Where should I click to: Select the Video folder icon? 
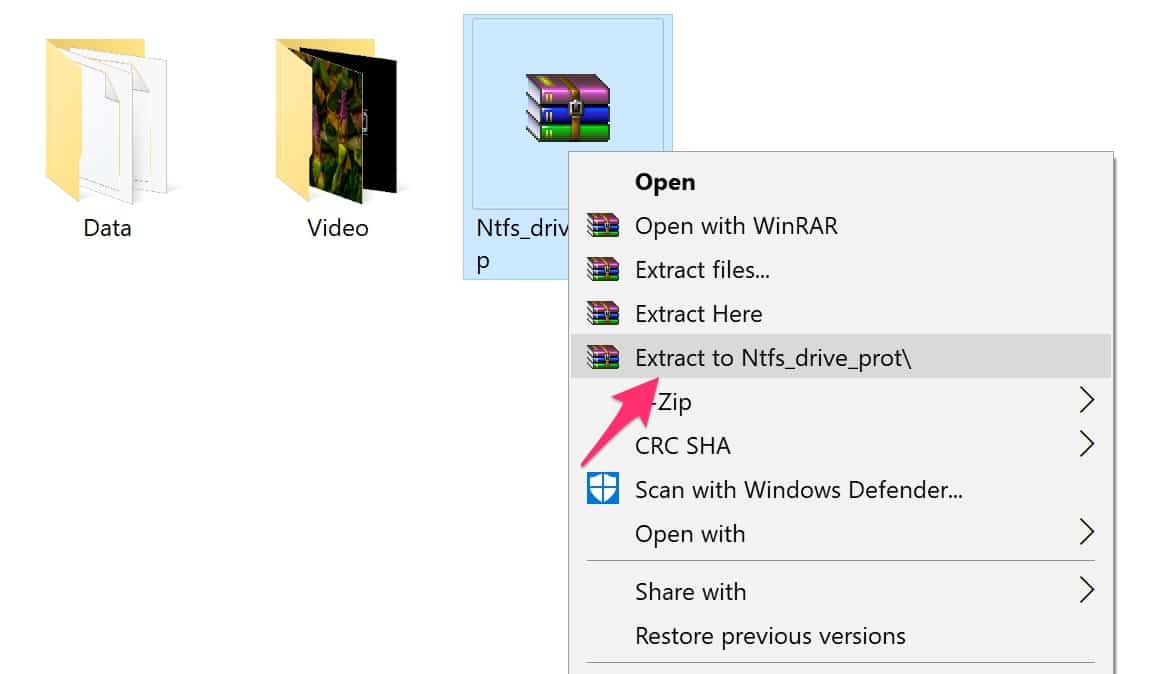click(x=335, y=118)
